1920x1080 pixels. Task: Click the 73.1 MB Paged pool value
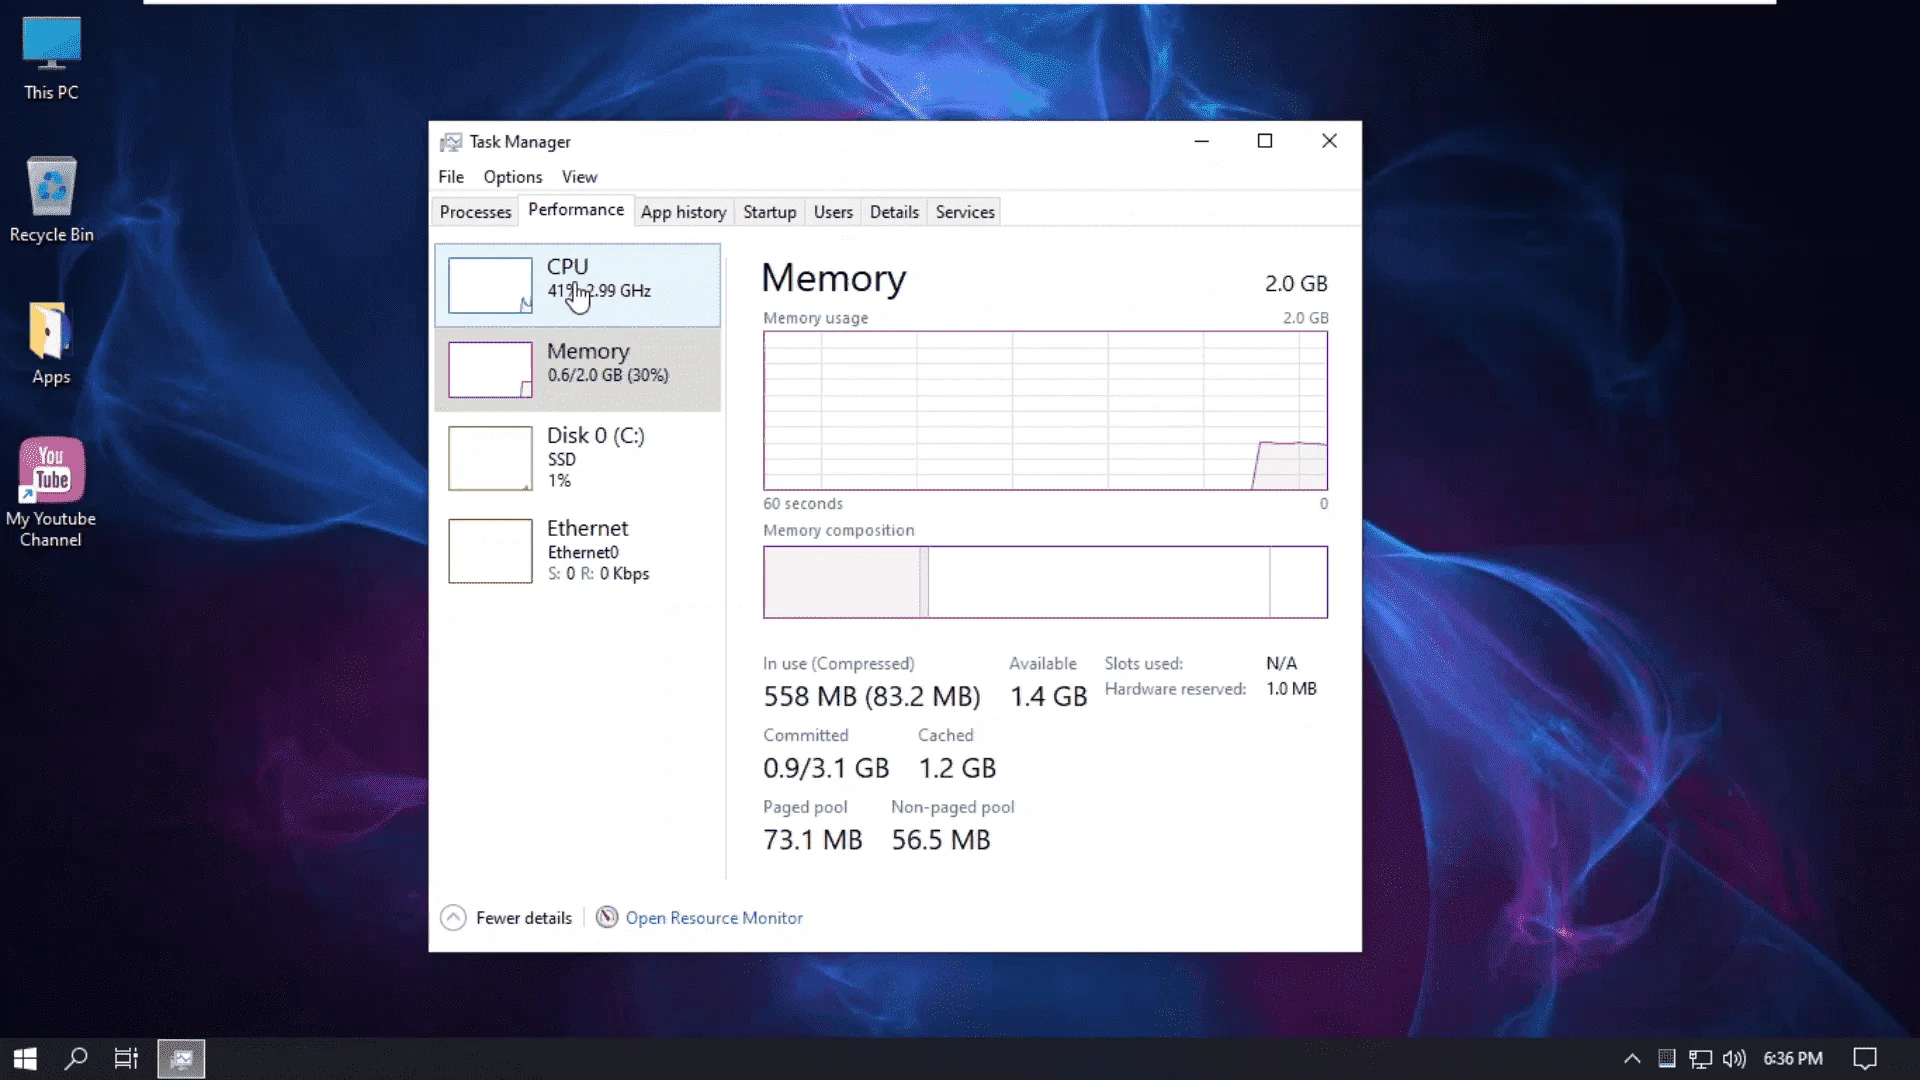(813, 840)
